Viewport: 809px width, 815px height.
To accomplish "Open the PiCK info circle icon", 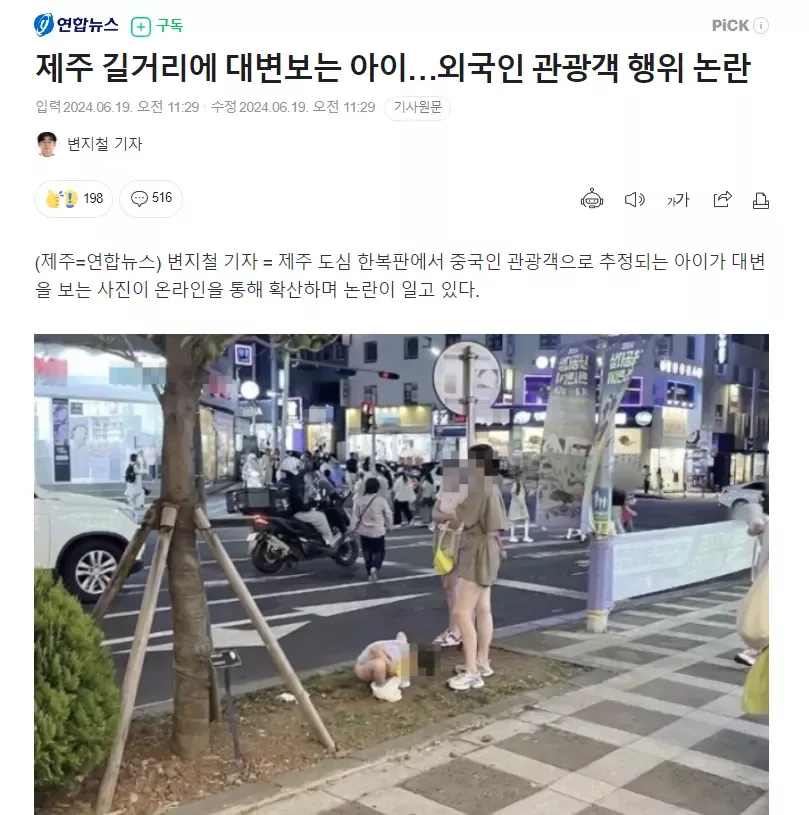I will pos(761,25).
